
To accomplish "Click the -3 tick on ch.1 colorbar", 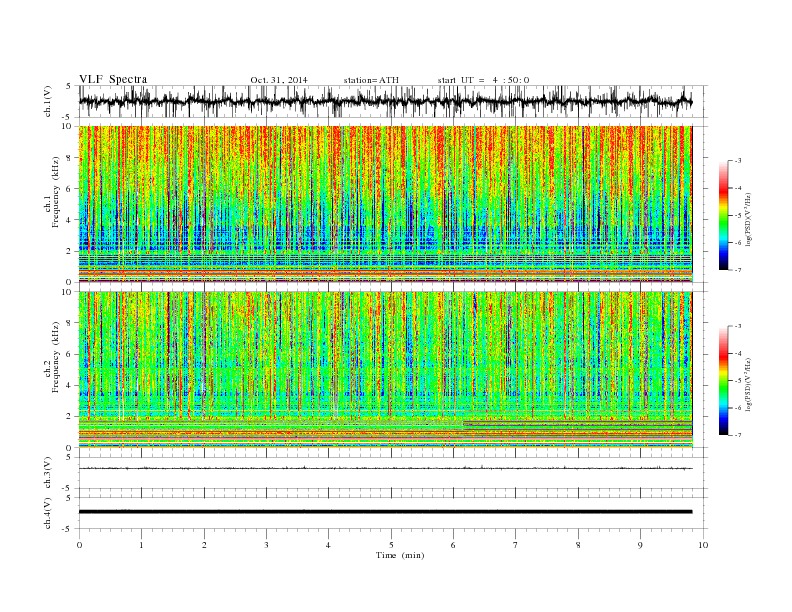I will (738, 161).
